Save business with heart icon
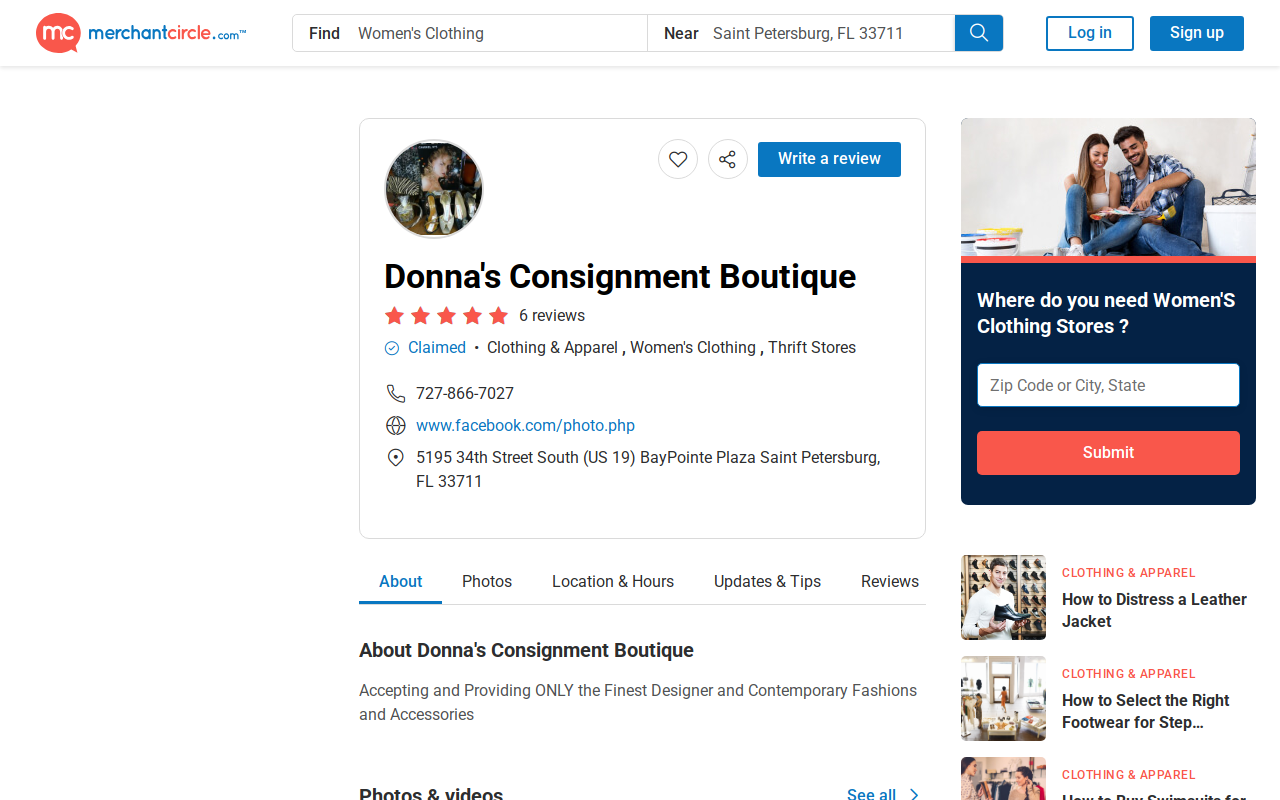Viewport: 1280px width, 800px height. click(x=678, y=159)
